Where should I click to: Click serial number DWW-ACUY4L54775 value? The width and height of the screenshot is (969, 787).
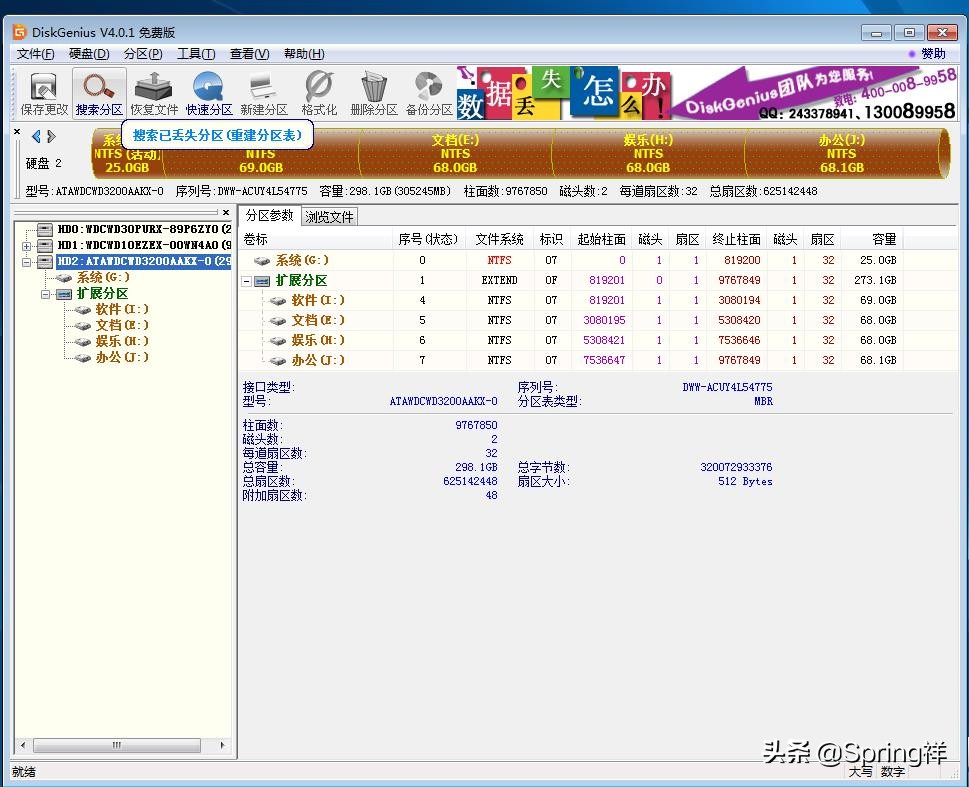click(727, 387)
